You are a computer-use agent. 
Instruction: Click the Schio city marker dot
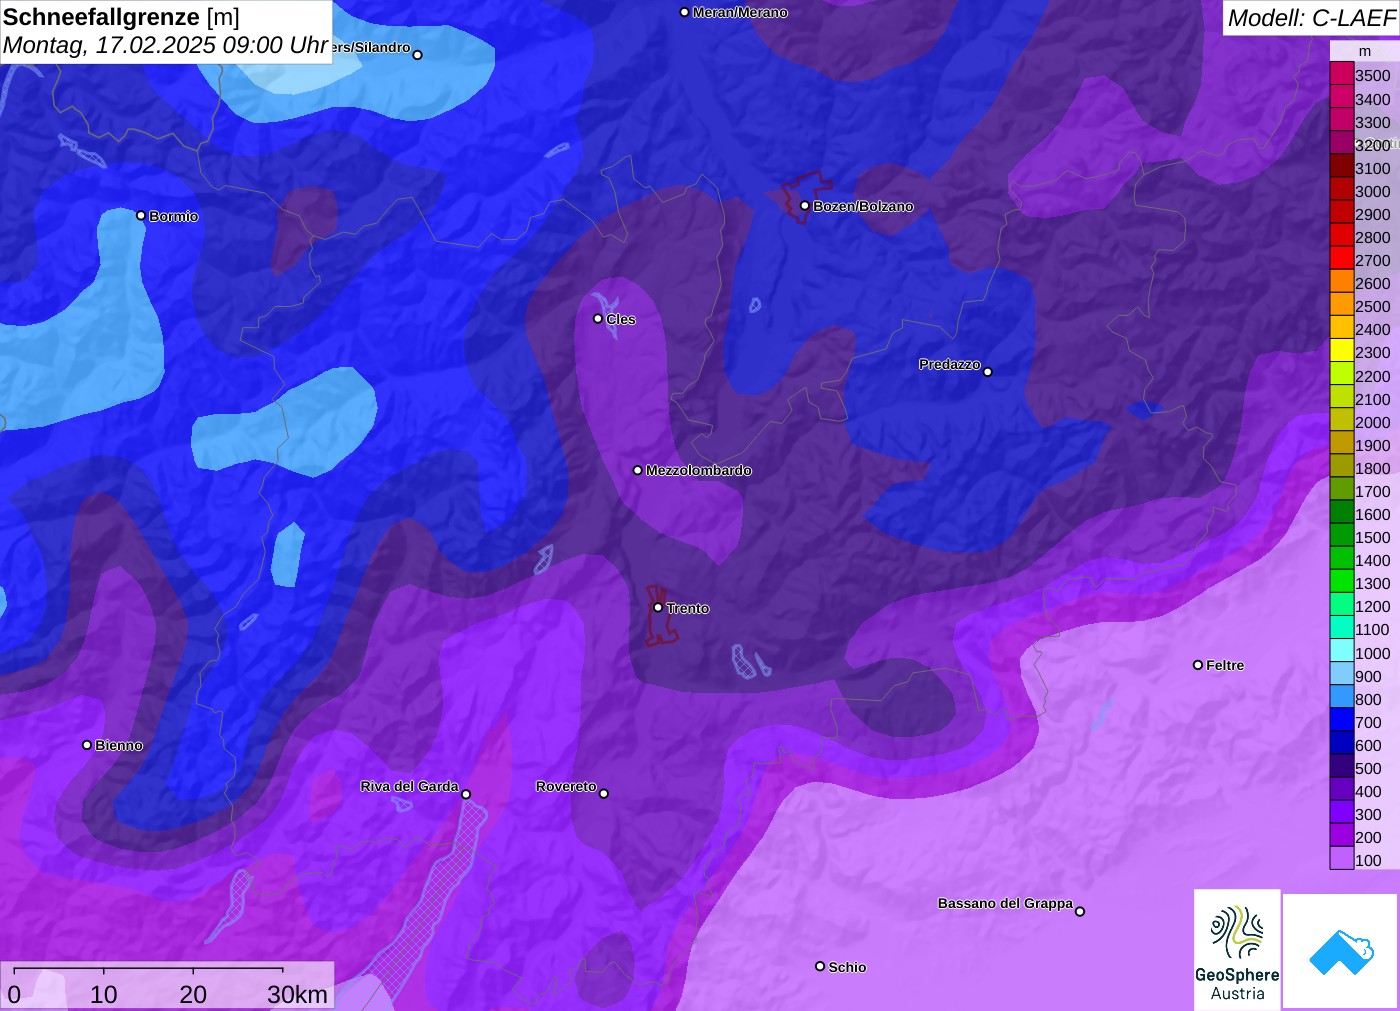[820, 966]
